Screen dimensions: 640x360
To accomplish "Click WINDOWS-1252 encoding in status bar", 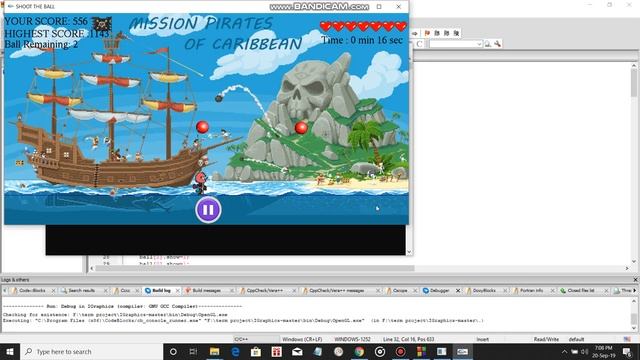I will [352, 339].
